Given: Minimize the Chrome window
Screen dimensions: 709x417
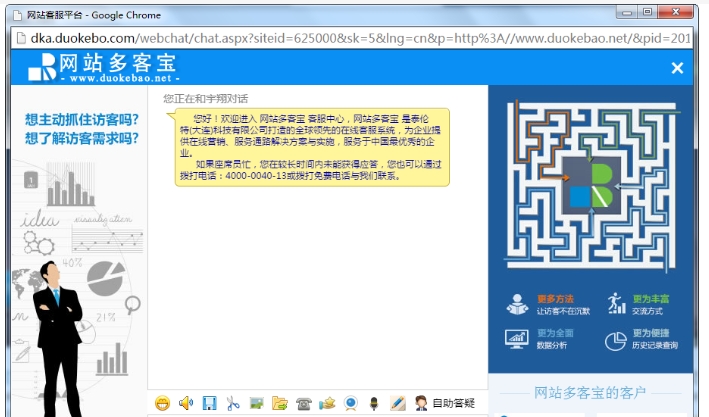Looking at the screenshot, I should tap(627, 12).
